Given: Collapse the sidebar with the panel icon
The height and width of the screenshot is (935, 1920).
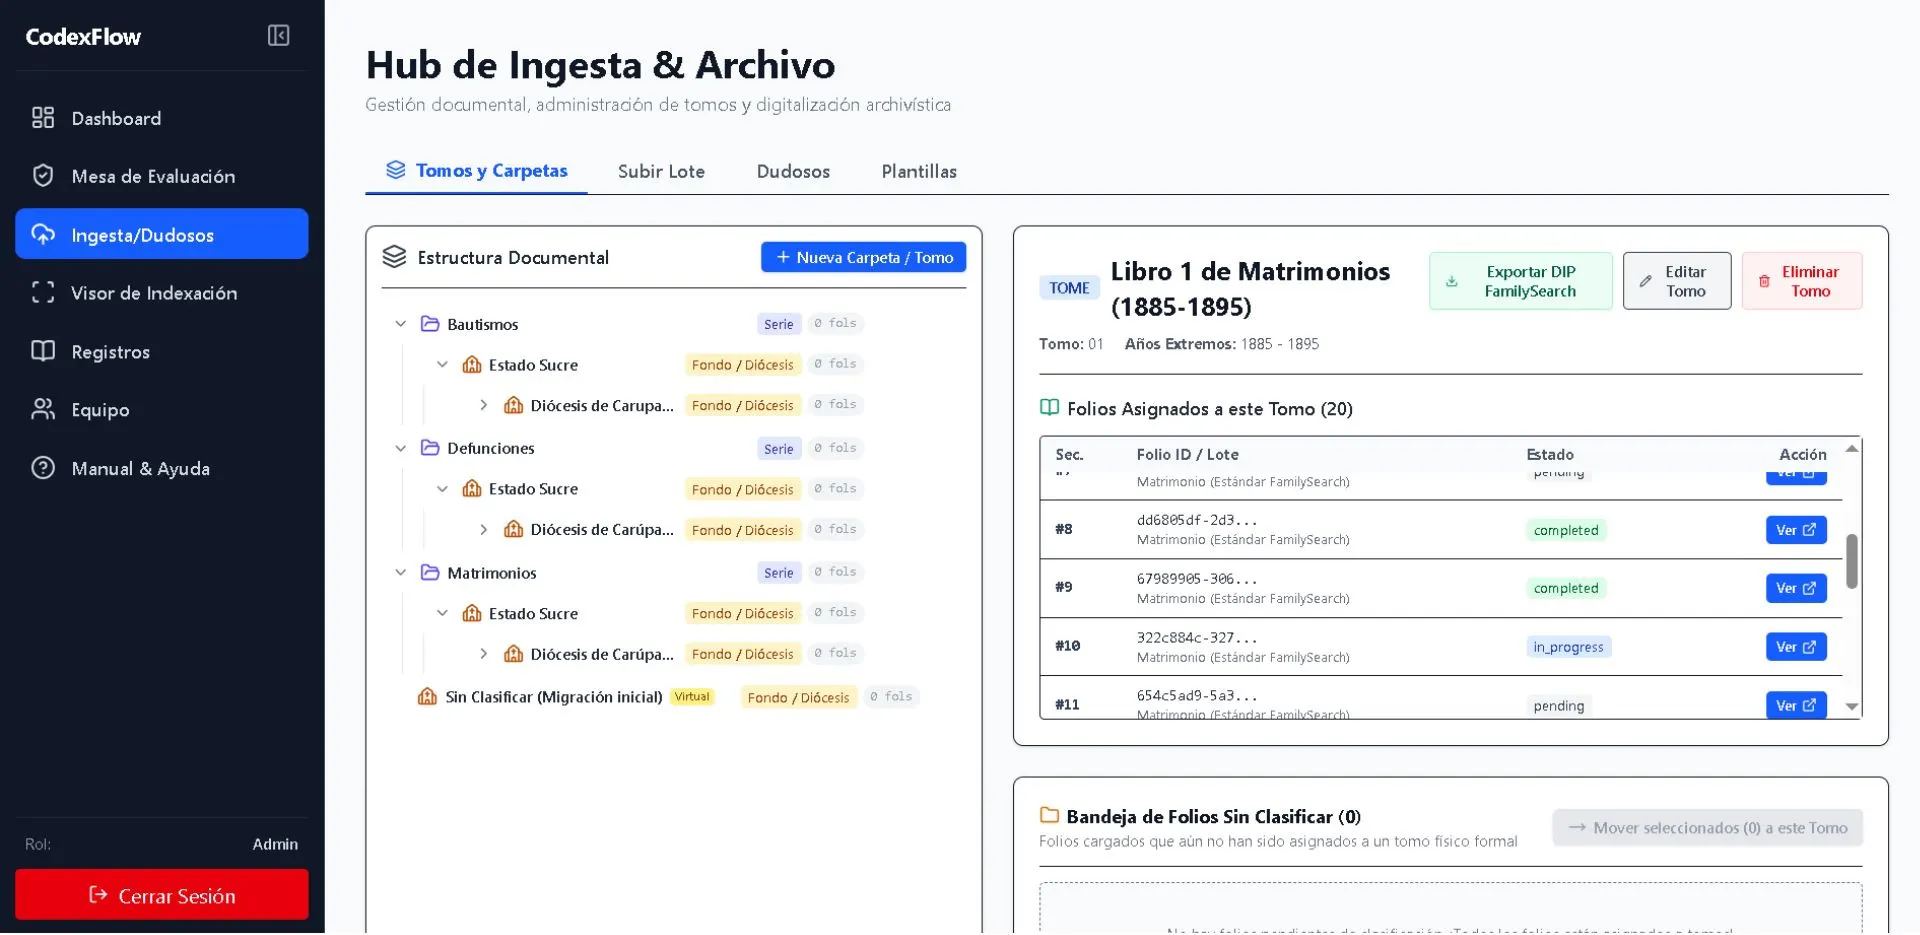Looking at the screenshot, I should pos(278,36).
